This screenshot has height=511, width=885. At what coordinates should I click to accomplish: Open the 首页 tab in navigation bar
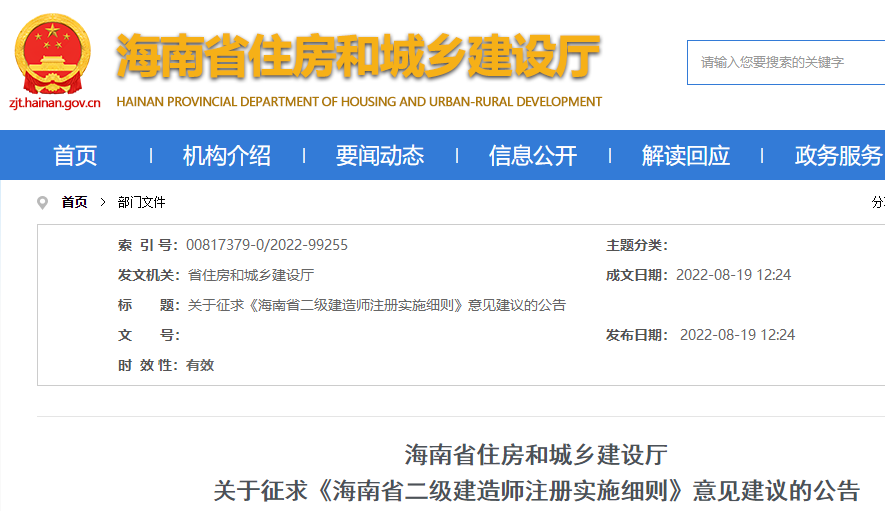click(x=75, y=156)
